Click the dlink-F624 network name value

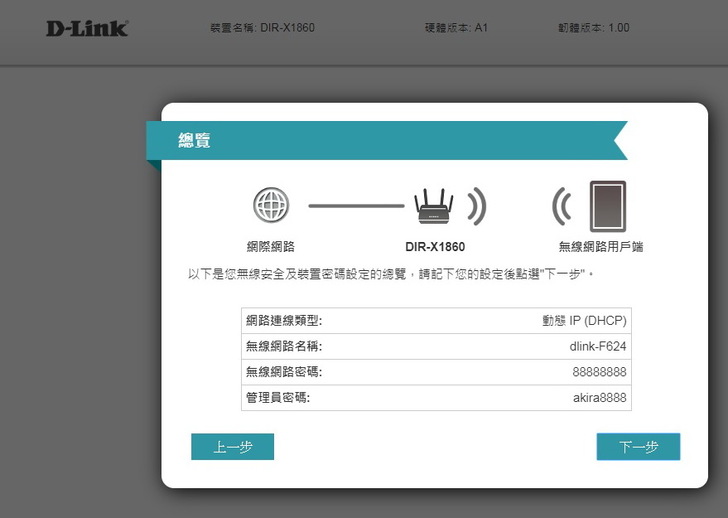[x=598, y=346]
